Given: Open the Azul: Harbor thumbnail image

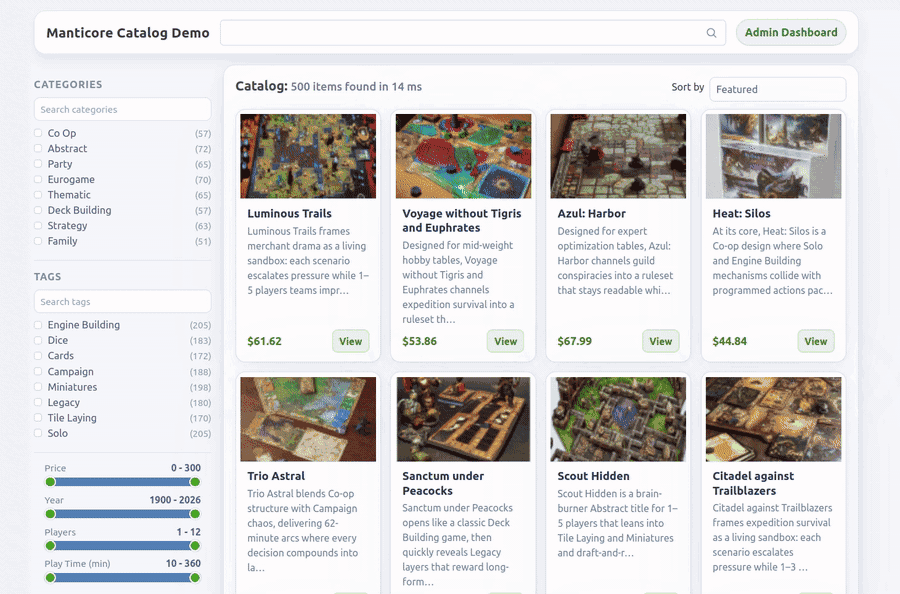Looking at the screenshot, I should coord(618,156).
